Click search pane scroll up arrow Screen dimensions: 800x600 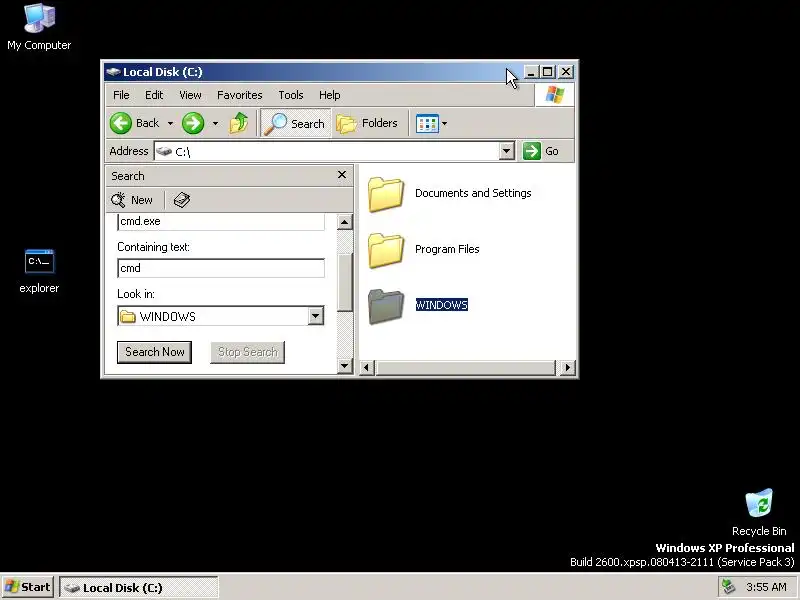click(x=345, y=222)
